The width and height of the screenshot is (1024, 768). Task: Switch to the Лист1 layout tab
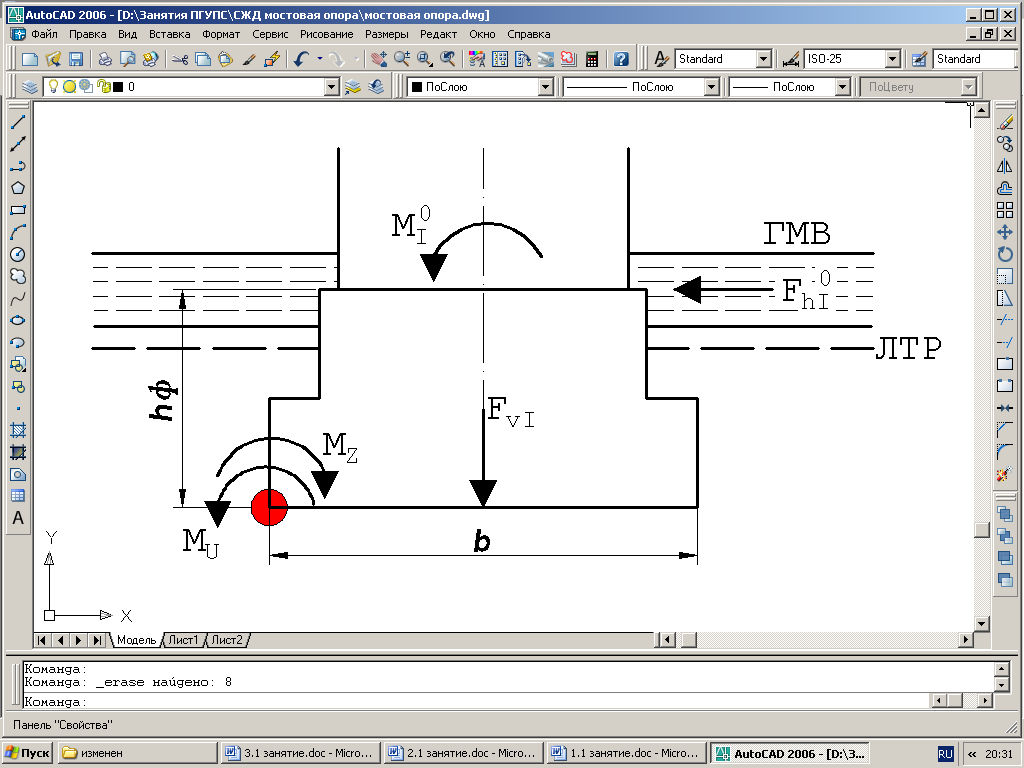point(183,640)
